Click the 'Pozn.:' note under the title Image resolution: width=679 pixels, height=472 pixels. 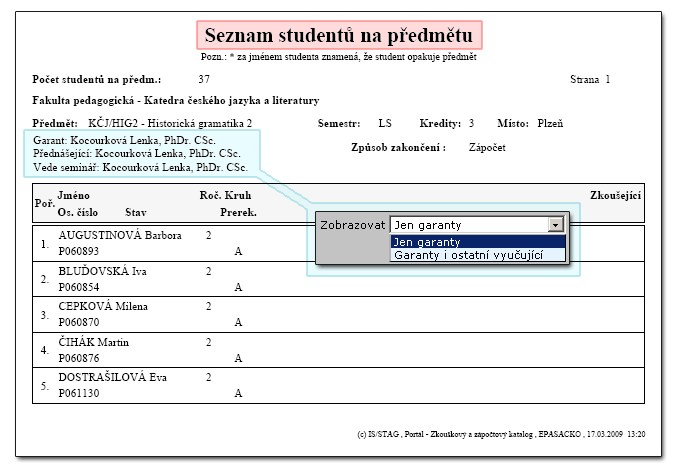coord(338,57)
